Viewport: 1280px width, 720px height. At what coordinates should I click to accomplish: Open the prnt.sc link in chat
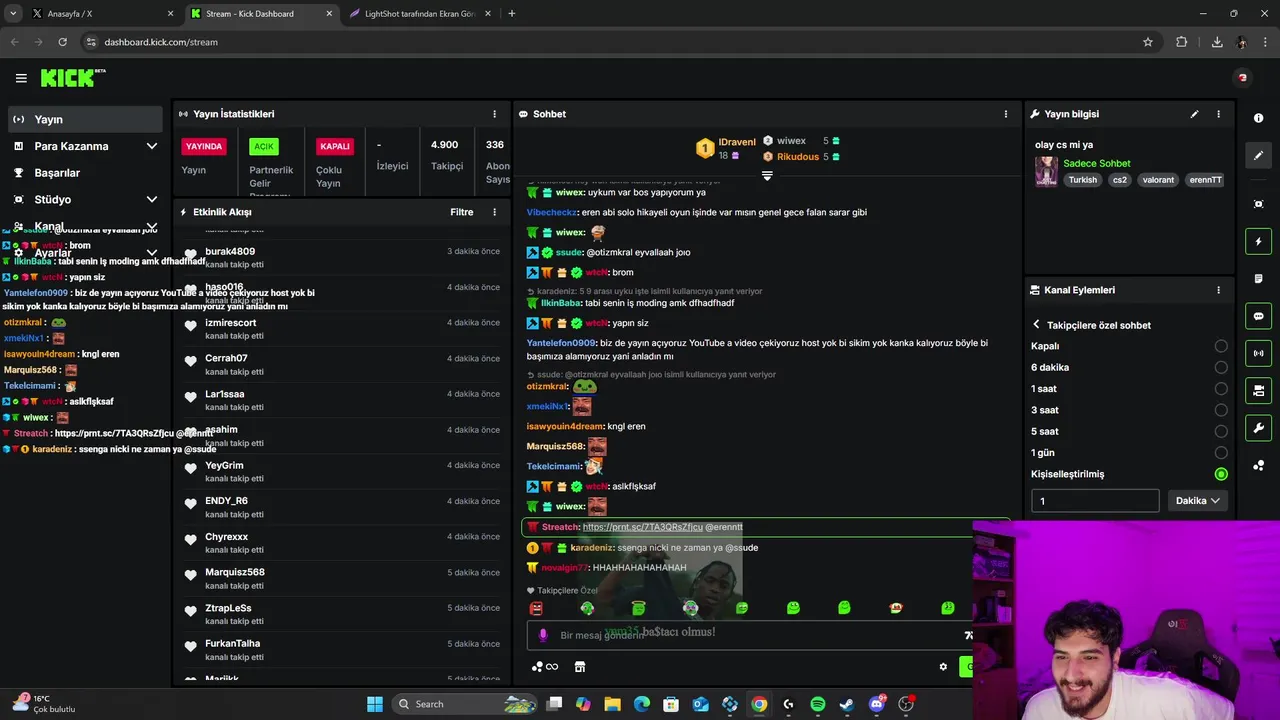pyautogui.click(x=642, y=527)
